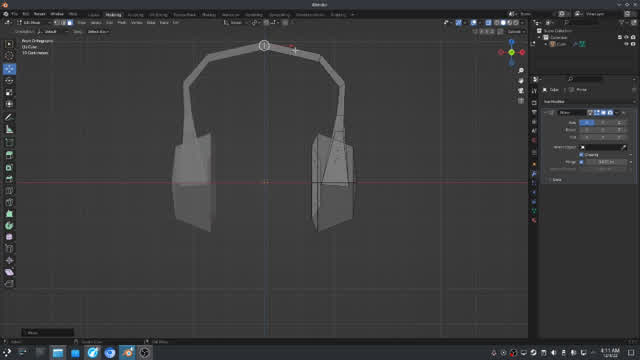Viewport: 640px width, 360px height.
Task: Select the Rotate tool
Action: point(9,80)
